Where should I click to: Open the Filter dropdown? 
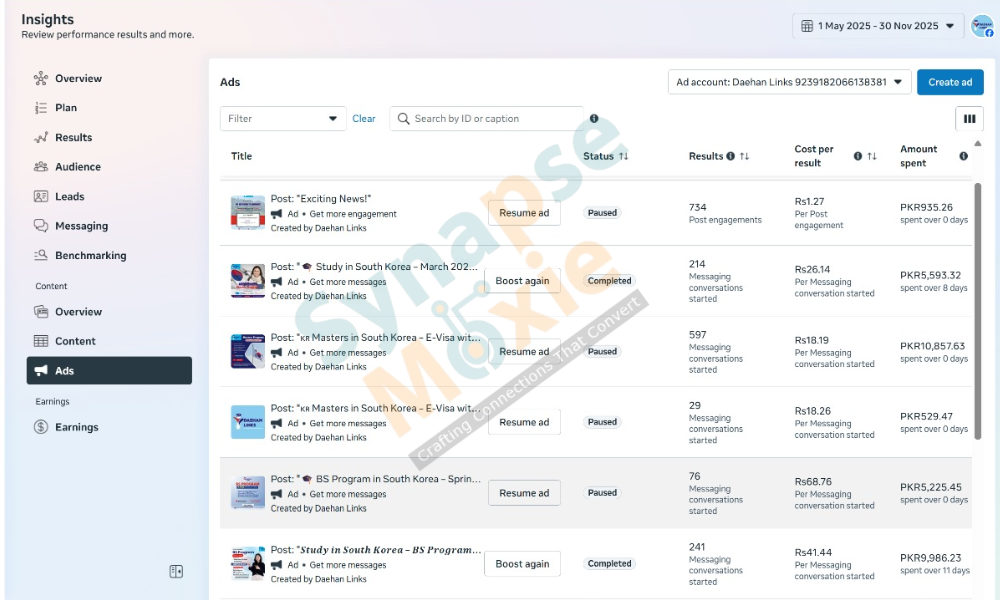[283, 119]
